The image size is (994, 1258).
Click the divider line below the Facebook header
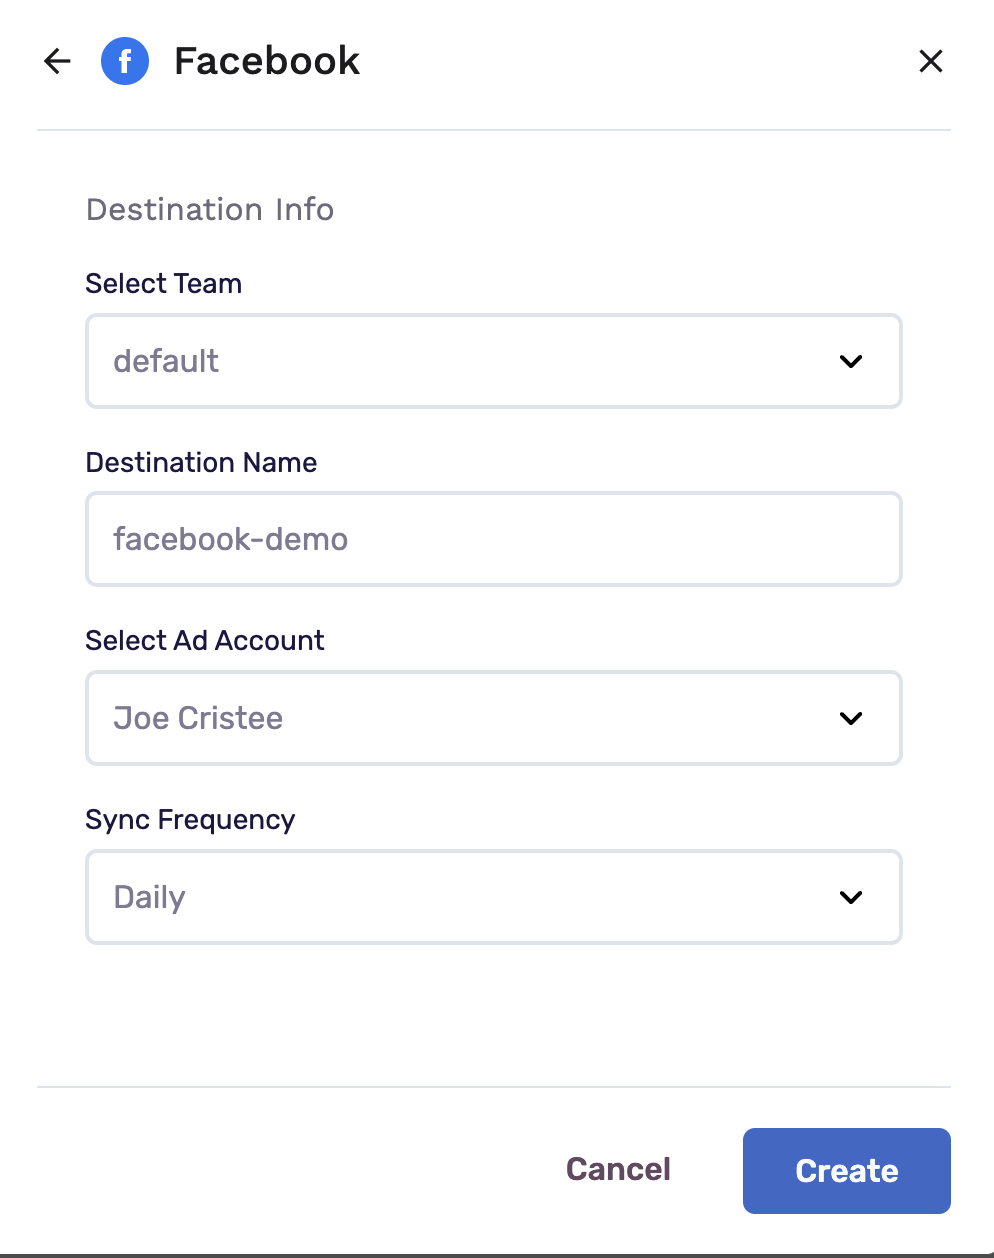tap(494, 130)
